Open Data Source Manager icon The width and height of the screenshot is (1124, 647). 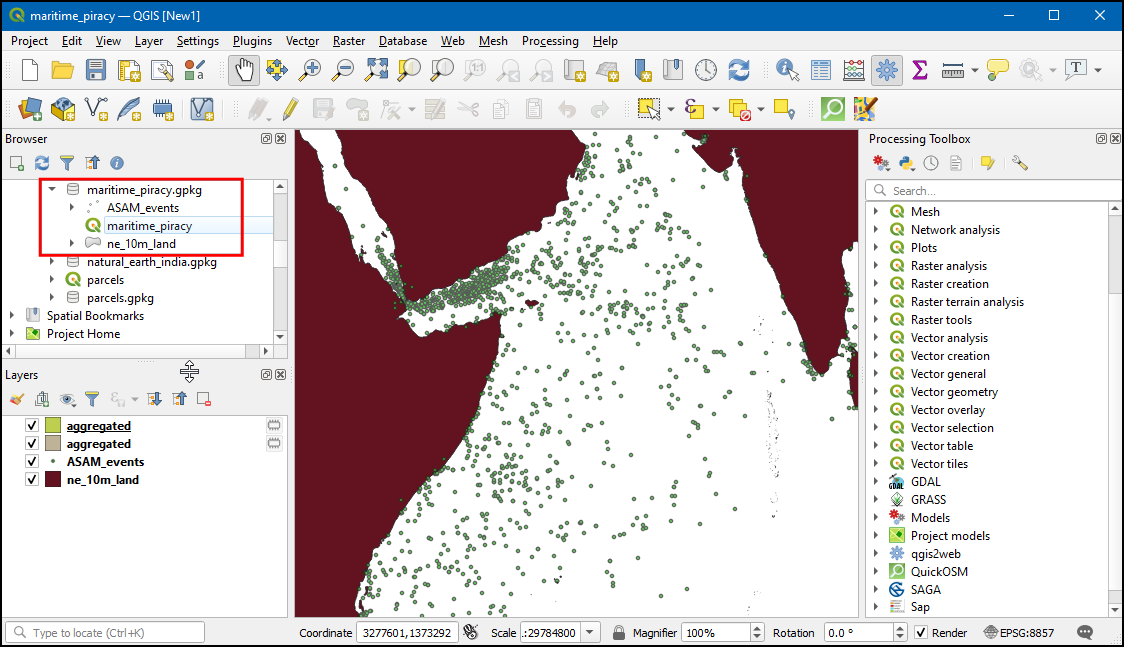[x=29, y=110]
